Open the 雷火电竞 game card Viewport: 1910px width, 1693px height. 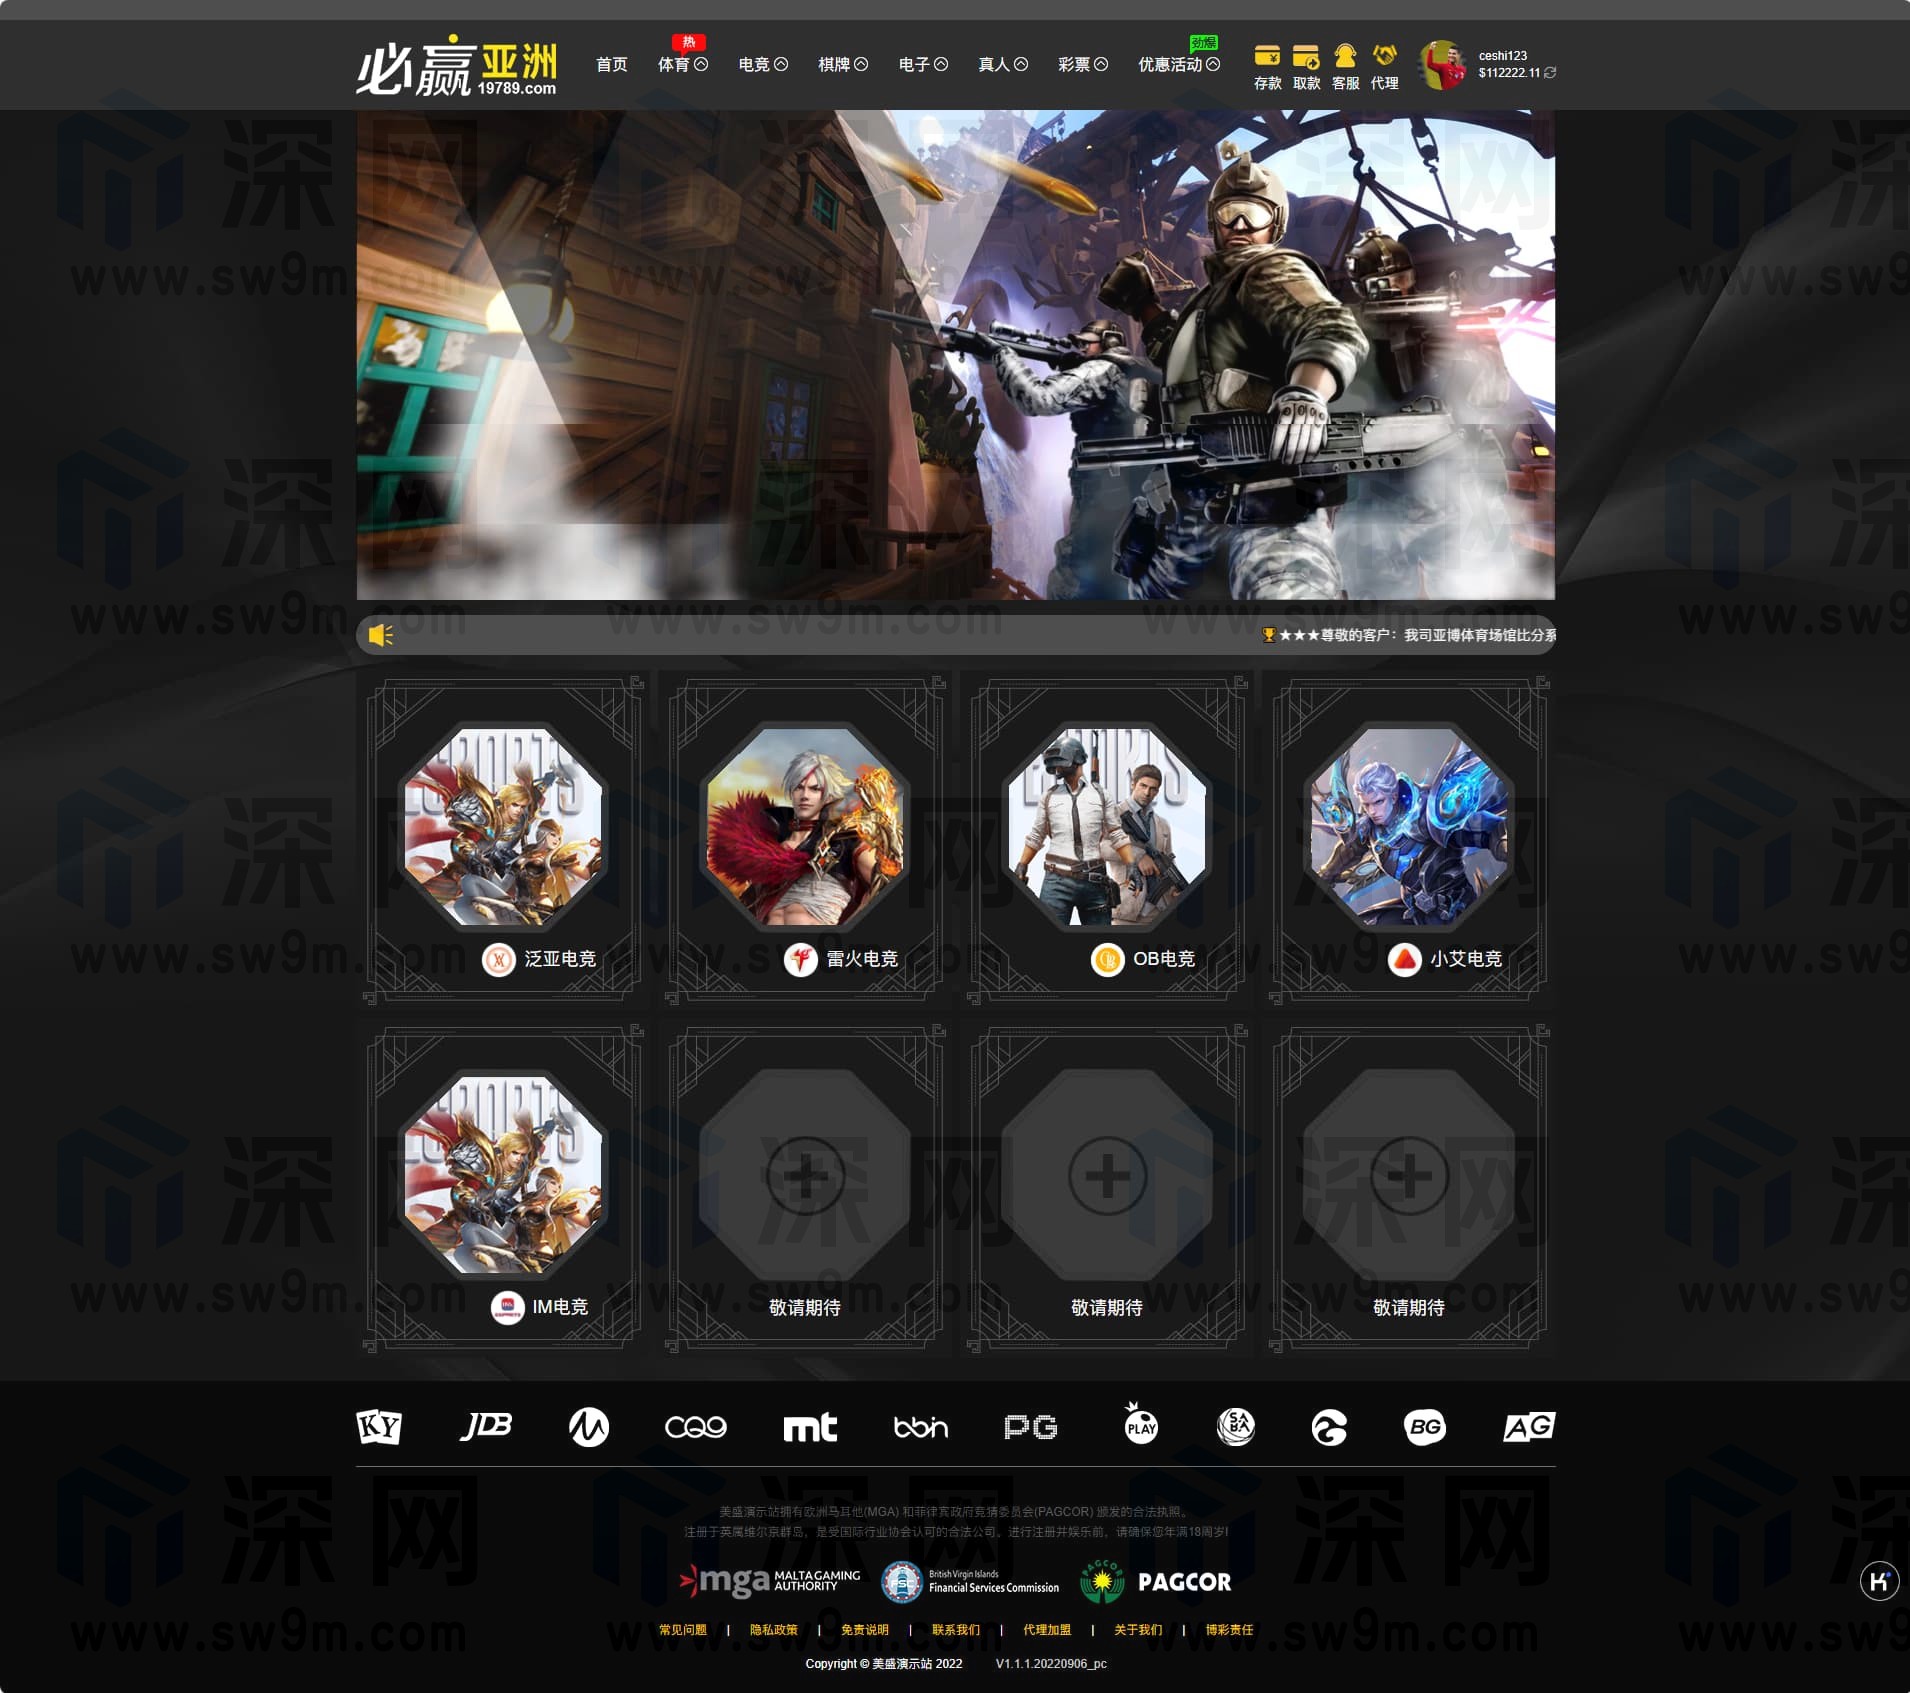805,840
